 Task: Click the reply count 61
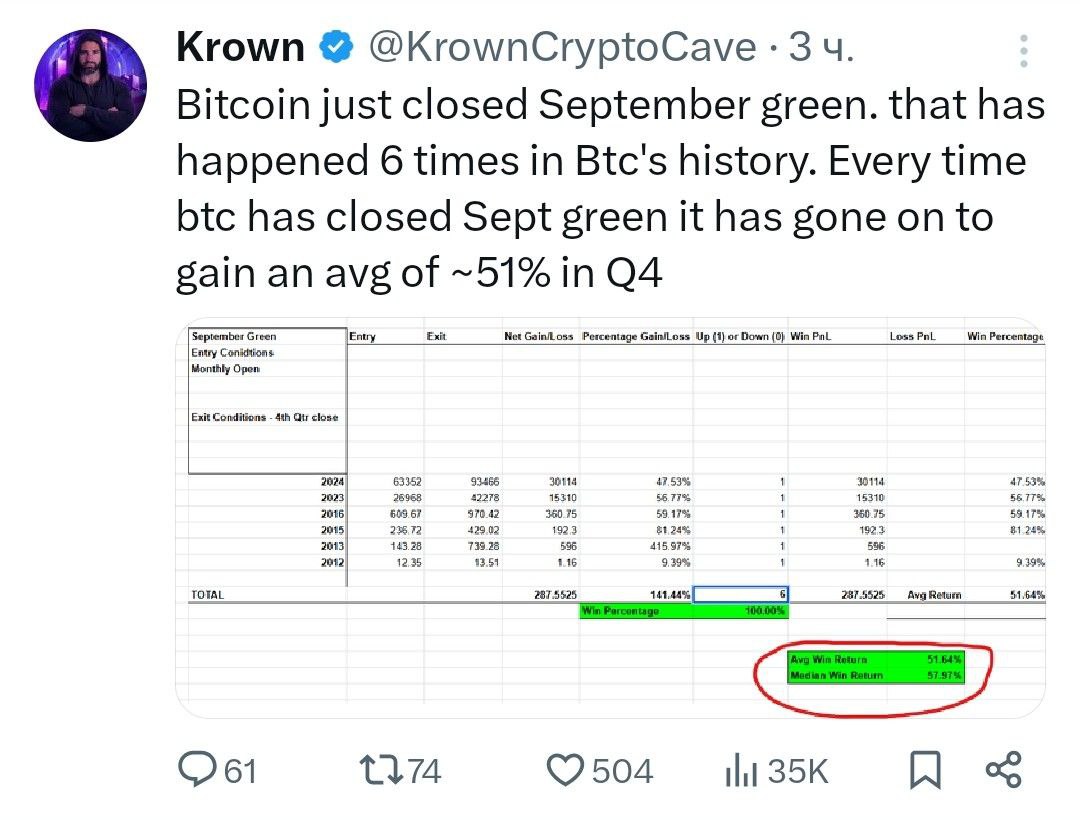(240, 771)
